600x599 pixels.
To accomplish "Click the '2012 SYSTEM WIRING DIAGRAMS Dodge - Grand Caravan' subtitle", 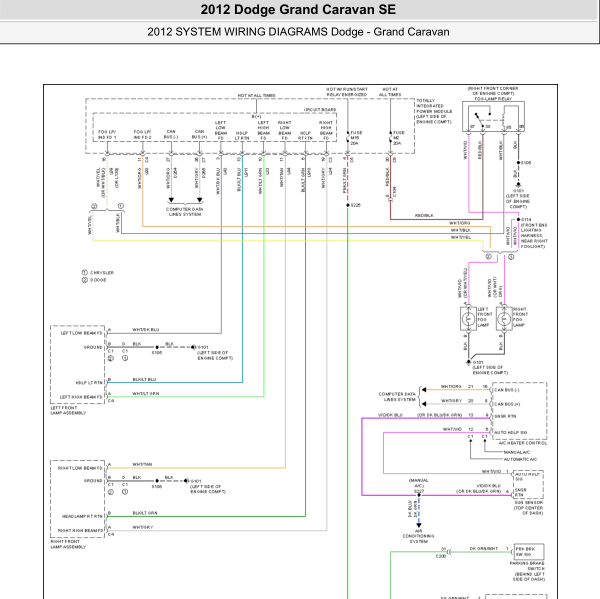I will [298, 32].
